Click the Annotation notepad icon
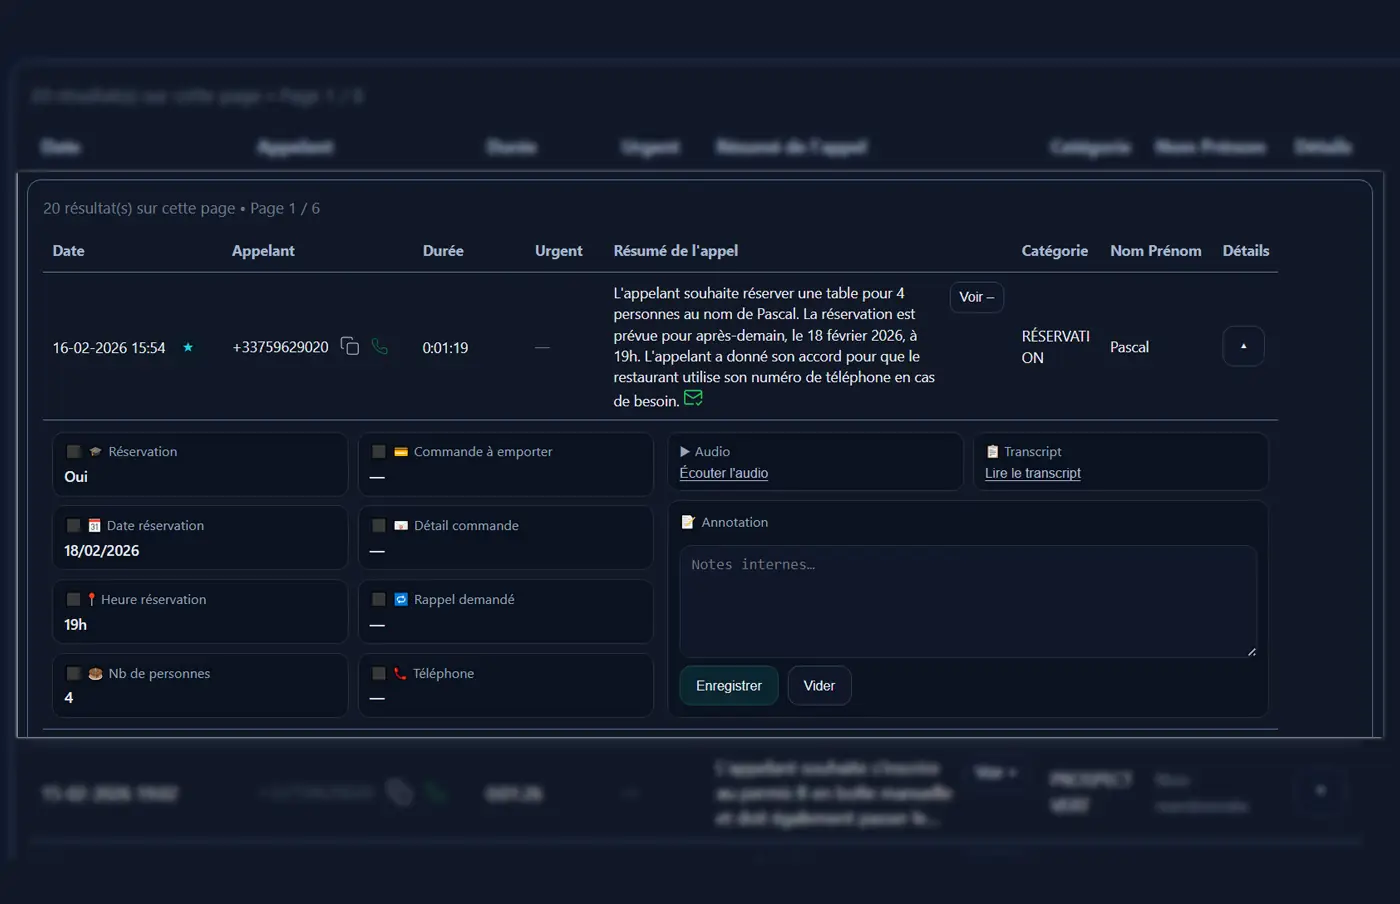 [688, 522]
